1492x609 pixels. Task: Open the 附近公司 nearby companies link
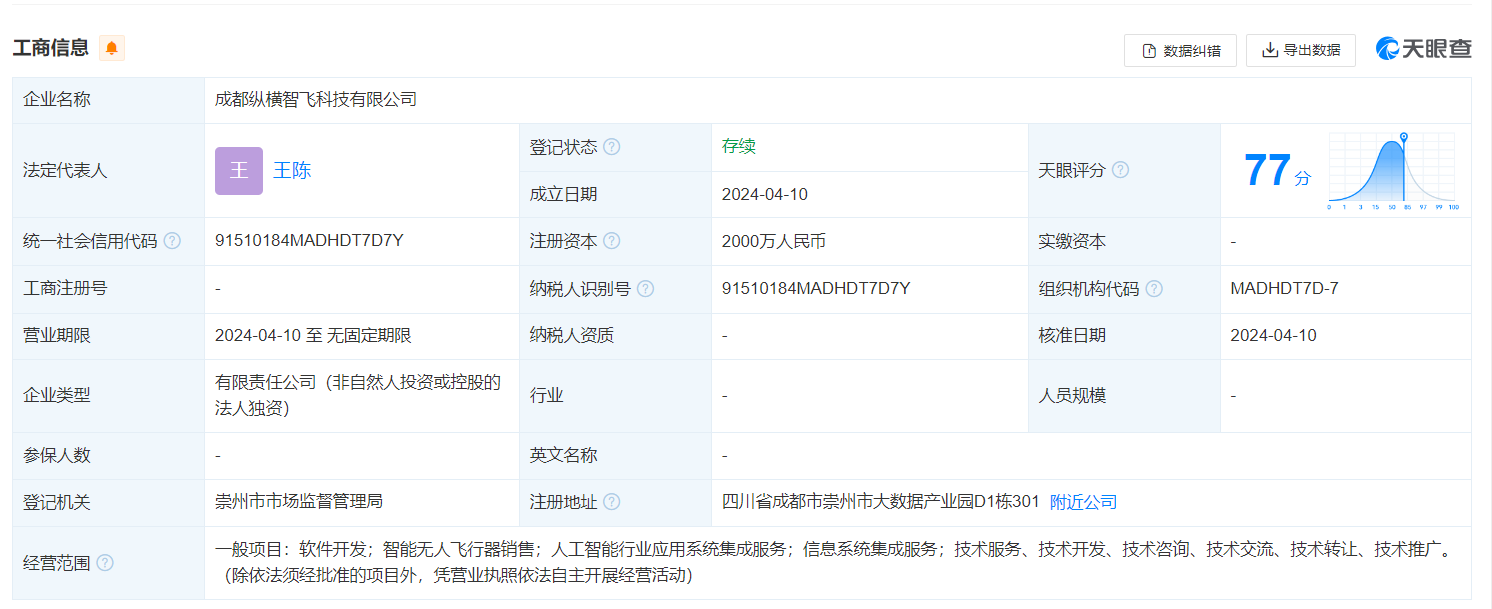pyautogui.click(x=1083, y=502)
